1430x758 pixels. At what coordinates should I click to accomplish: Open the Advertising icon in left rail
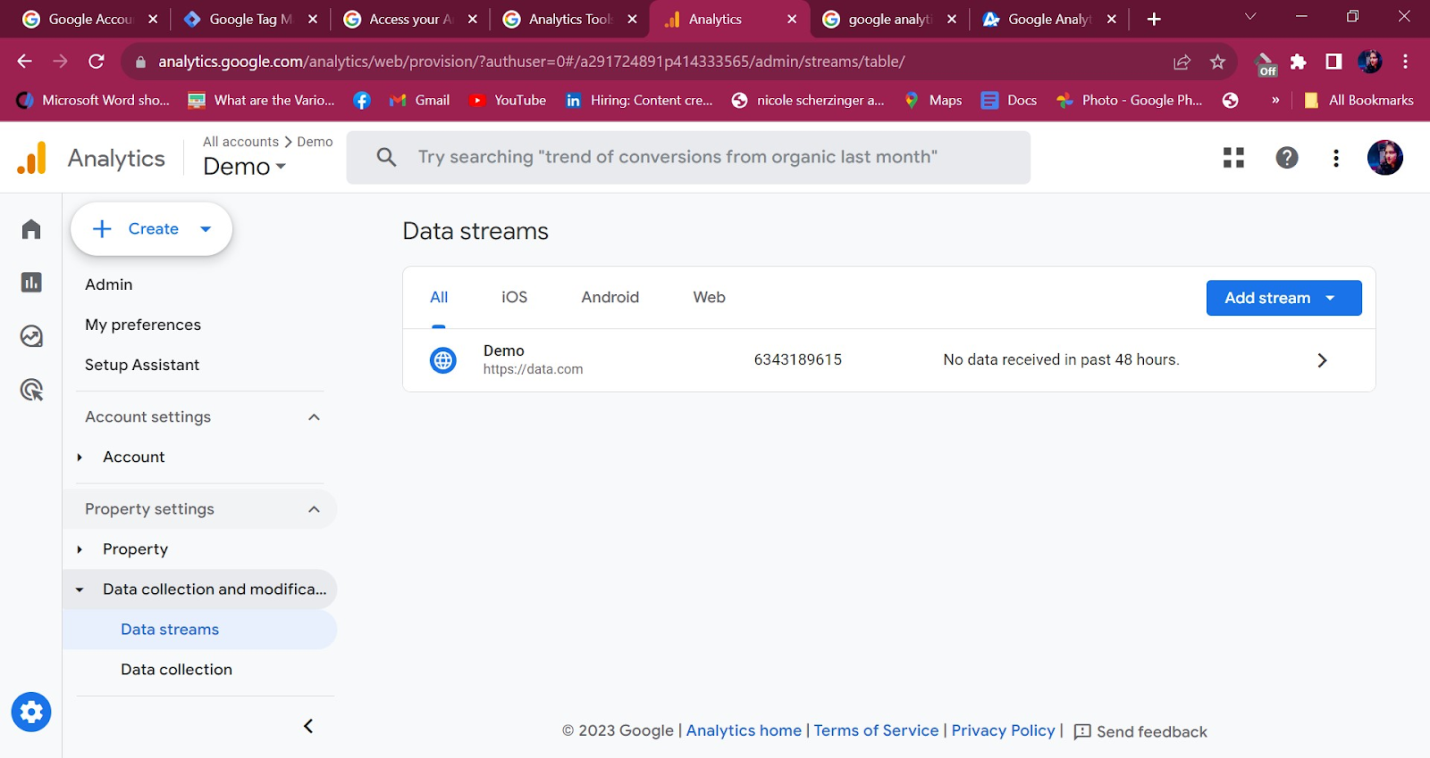31,390
